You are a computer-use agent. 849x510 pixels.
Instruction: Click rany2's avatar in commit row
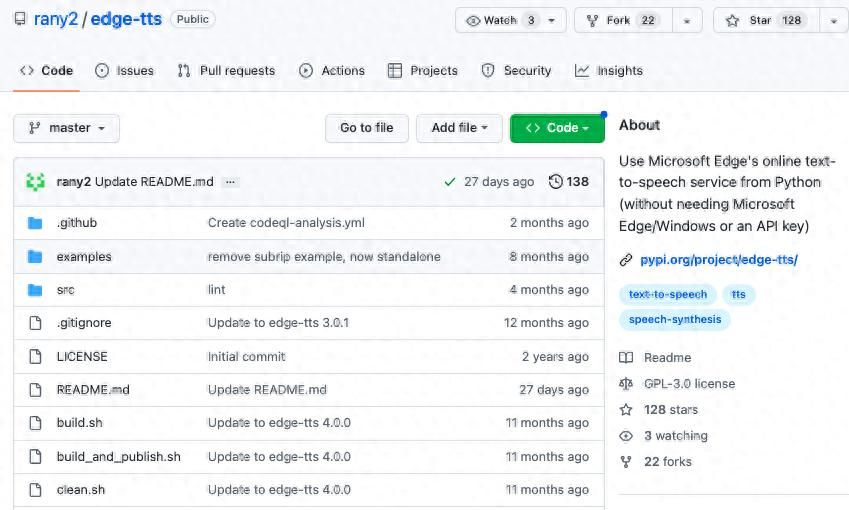pyautogui.click(x=36, y=182)
